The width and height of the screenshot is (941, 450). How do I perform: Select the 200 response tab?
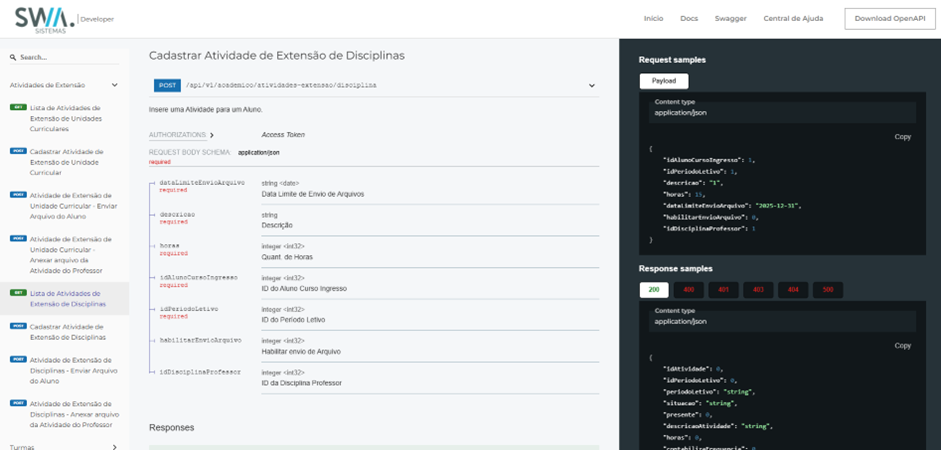pyautogui.click(x=654, y=290)
